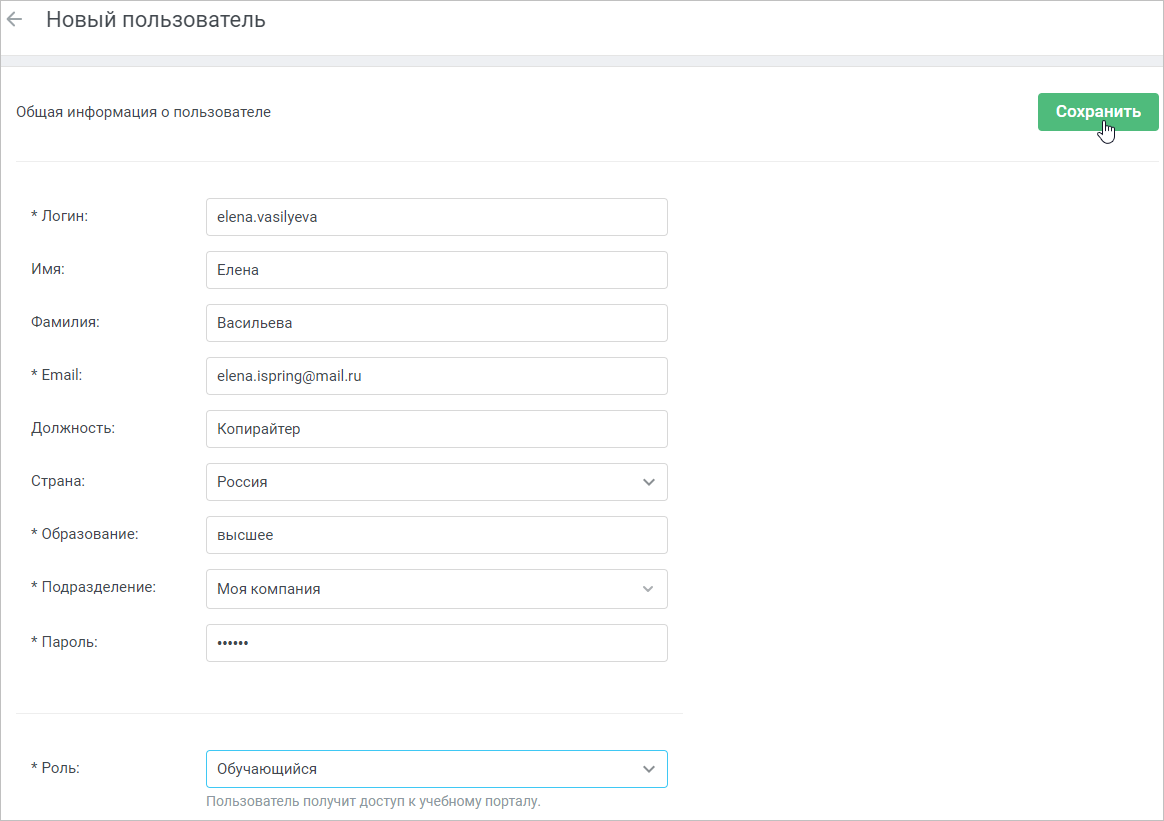Open the Страна dropdown showing Россия

coord(436,482)
